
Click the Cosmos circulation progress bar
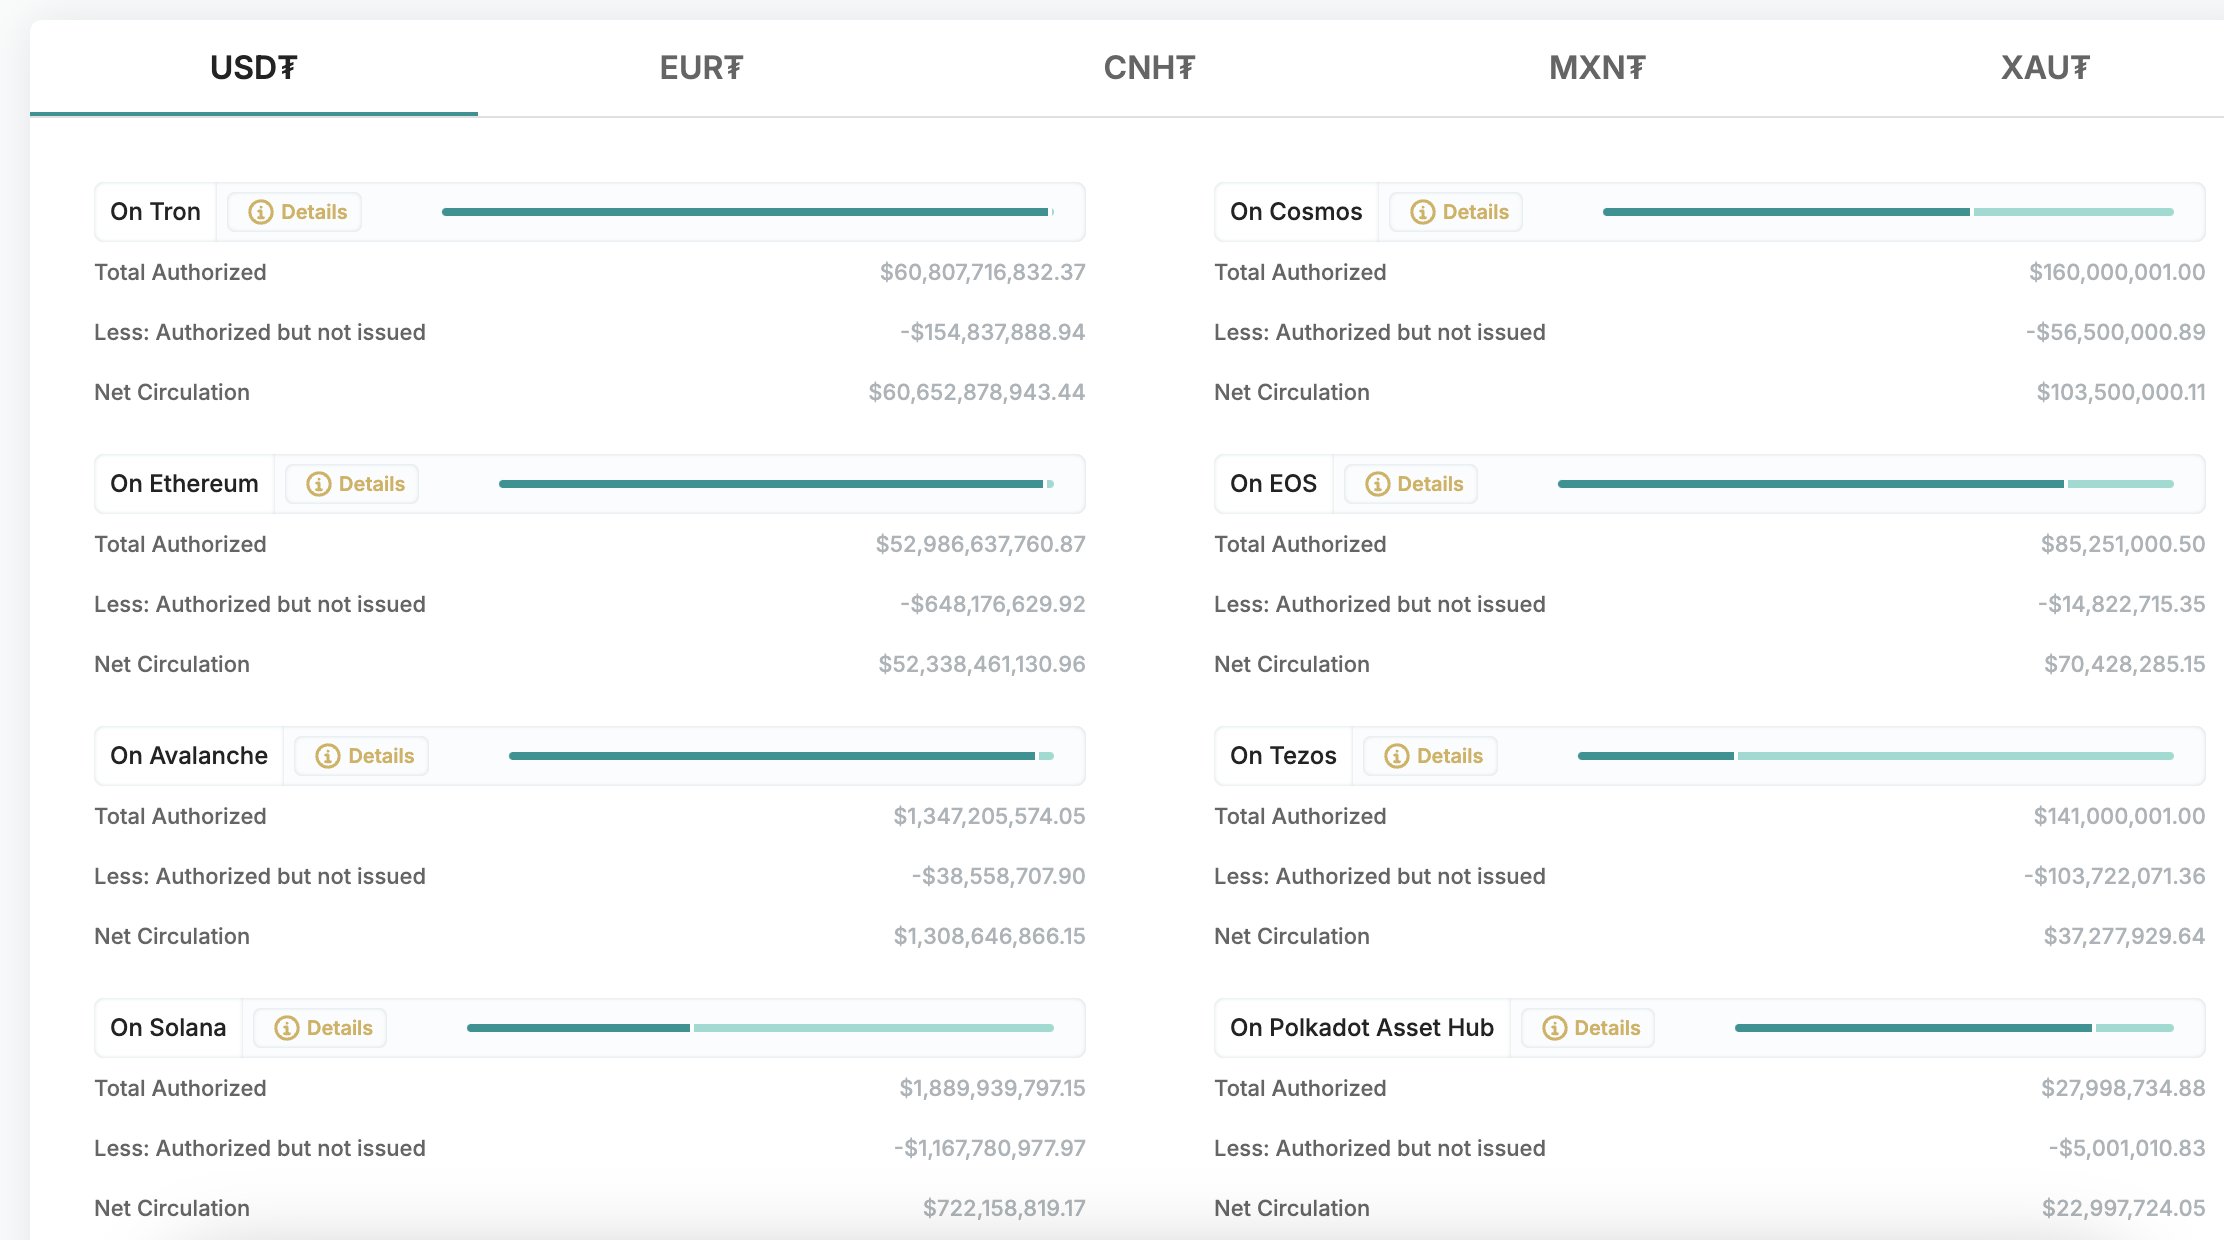tap(1888, 212)
